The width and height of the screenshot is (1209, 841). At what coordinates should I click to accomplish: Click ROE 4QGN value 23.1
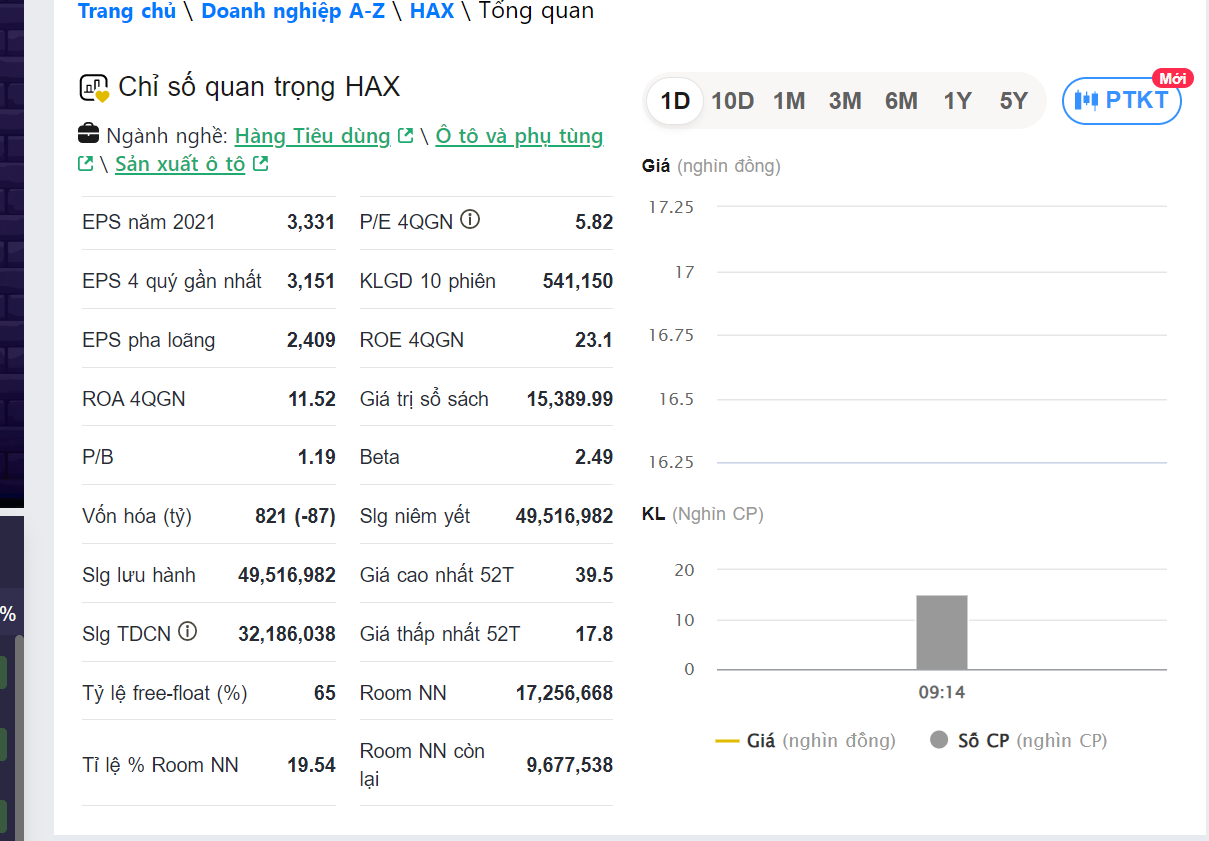pyautogui.click(x=594, y=340)
